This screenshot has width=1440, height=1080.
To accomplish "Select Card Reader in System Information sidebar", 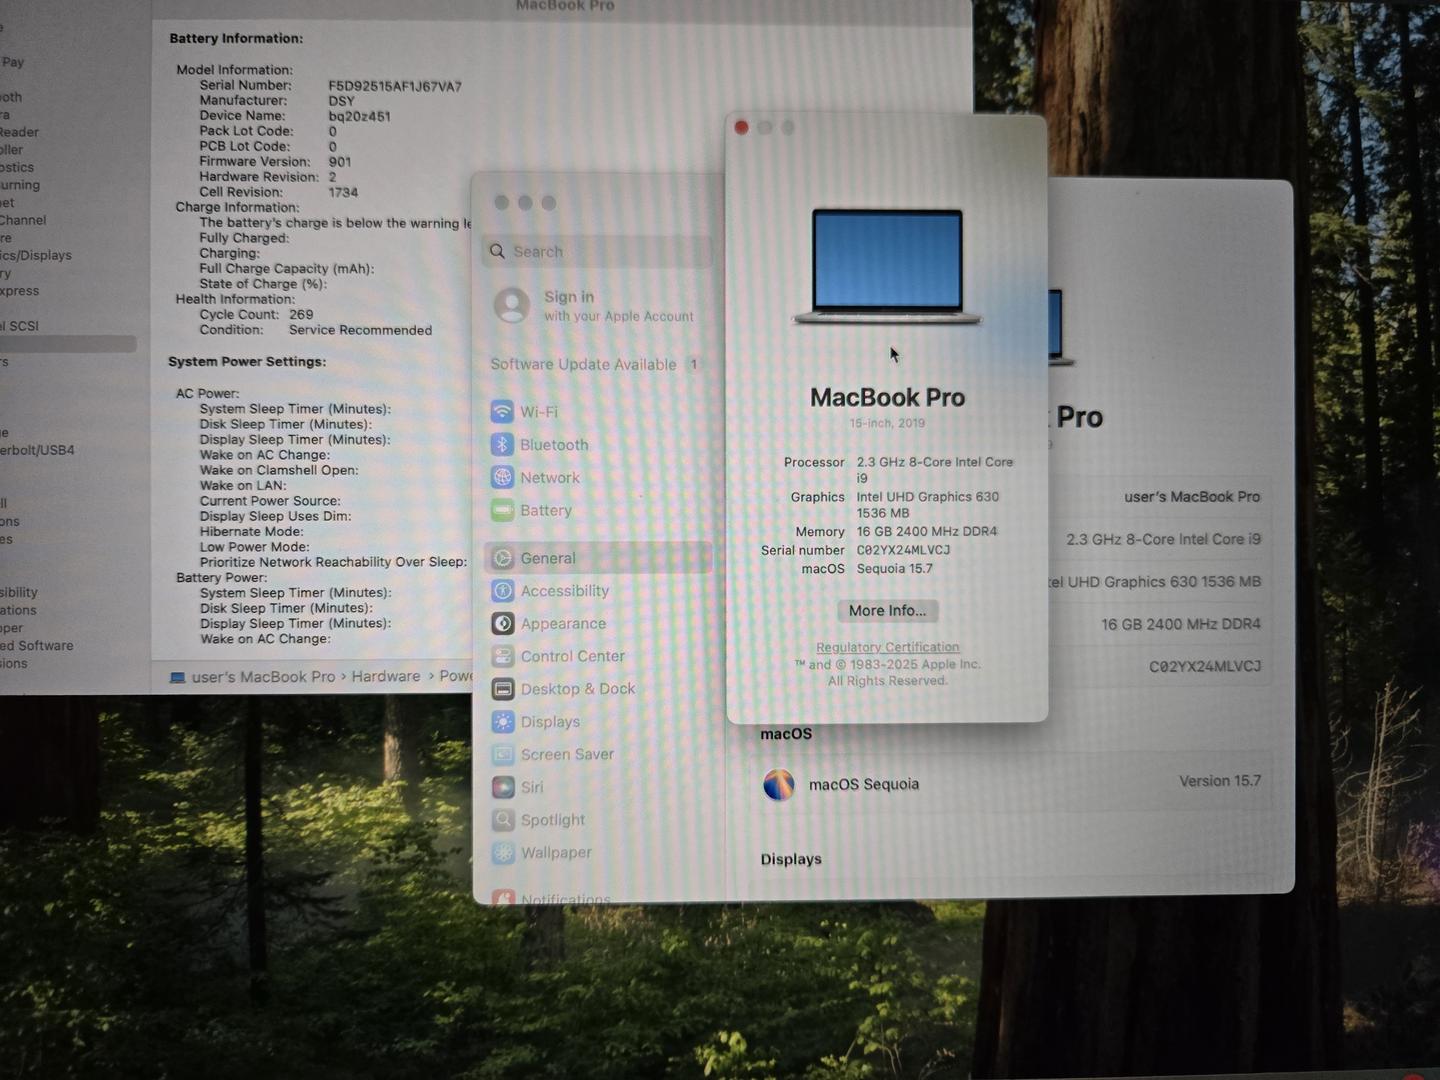I will tap(19, 132).
